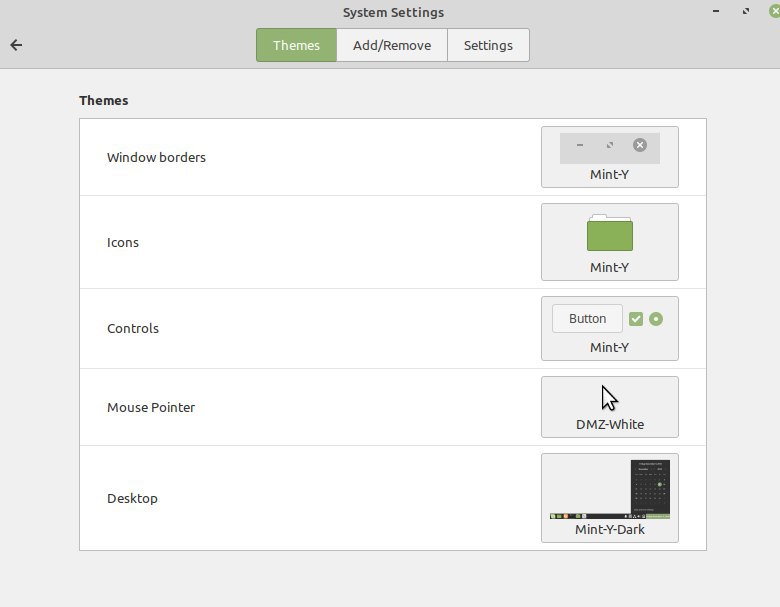Select the green radio button in Controls preview

coord(656,319)
